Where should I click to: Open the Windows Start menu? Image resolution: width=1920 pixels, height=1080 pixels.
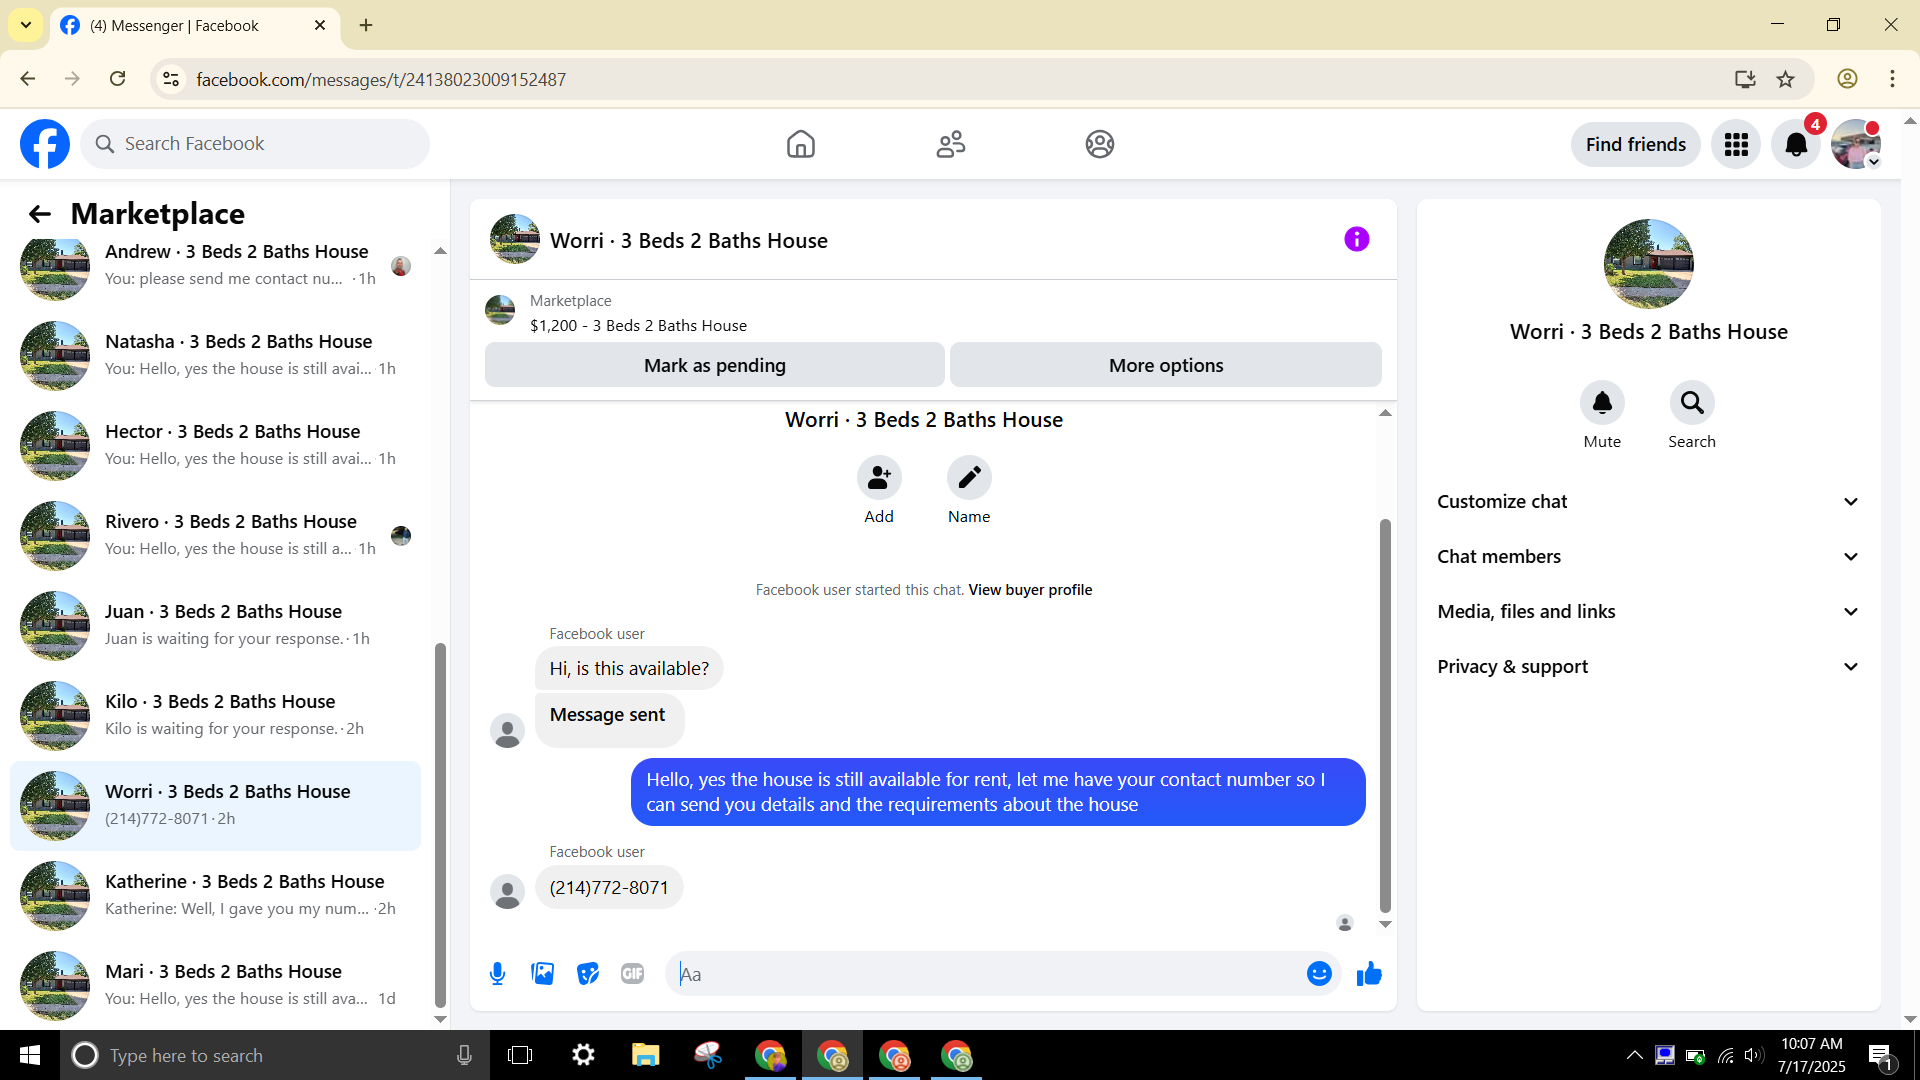coord(30,1055)
